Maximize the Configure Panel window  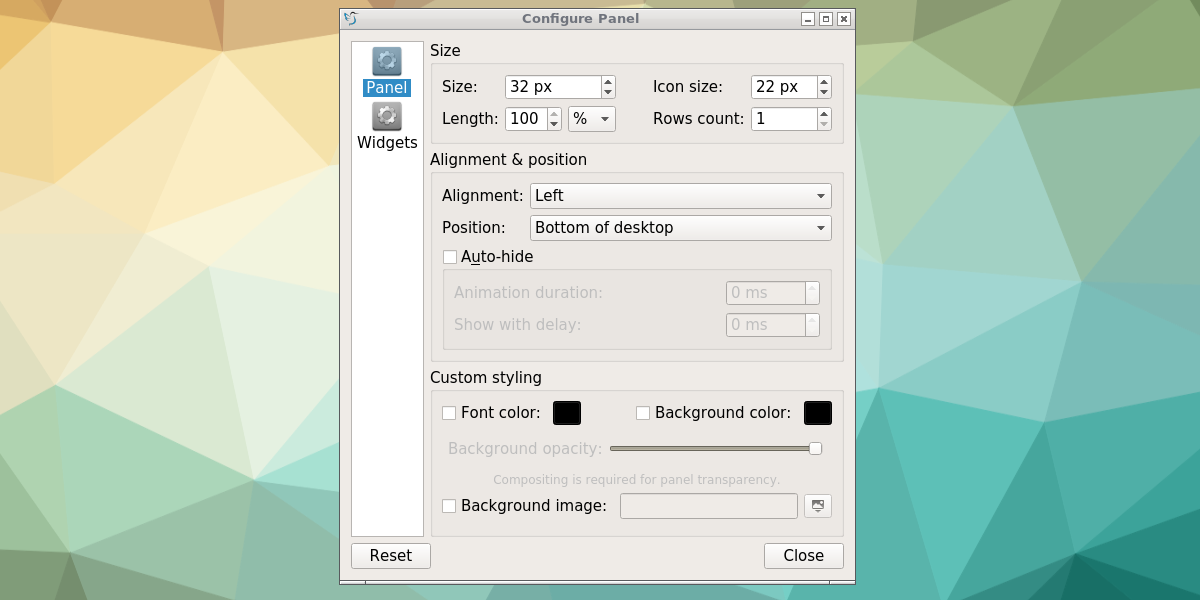point(826,18)
